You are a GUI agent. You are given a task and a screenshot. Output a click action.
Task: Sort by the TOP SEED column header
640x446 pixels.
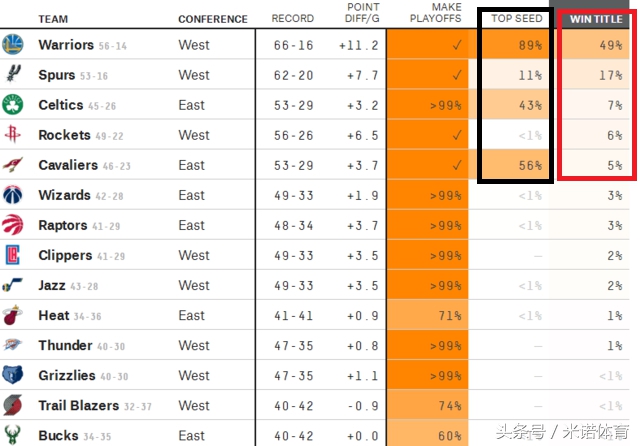point(516,19)
